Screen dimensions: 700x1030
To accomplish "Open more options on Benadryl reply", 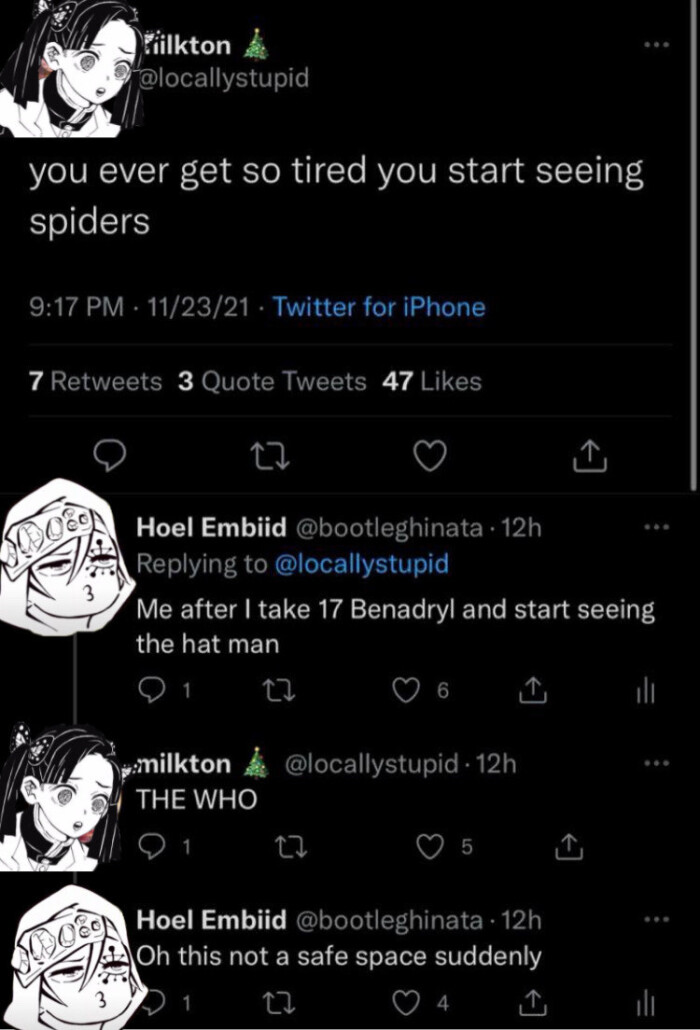I will (655, 527).
